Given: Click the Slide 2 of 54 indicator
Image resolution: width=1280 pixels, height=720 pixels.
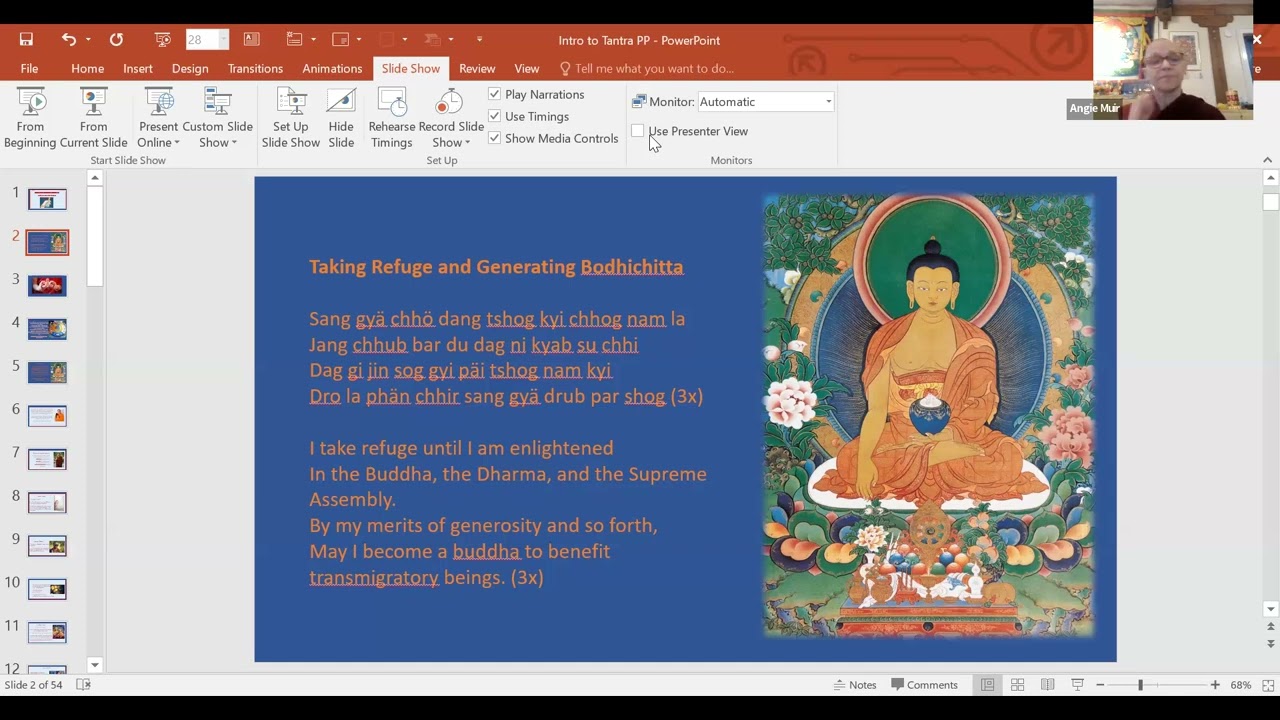Looking at the screenshot, I should pos(33,685).
